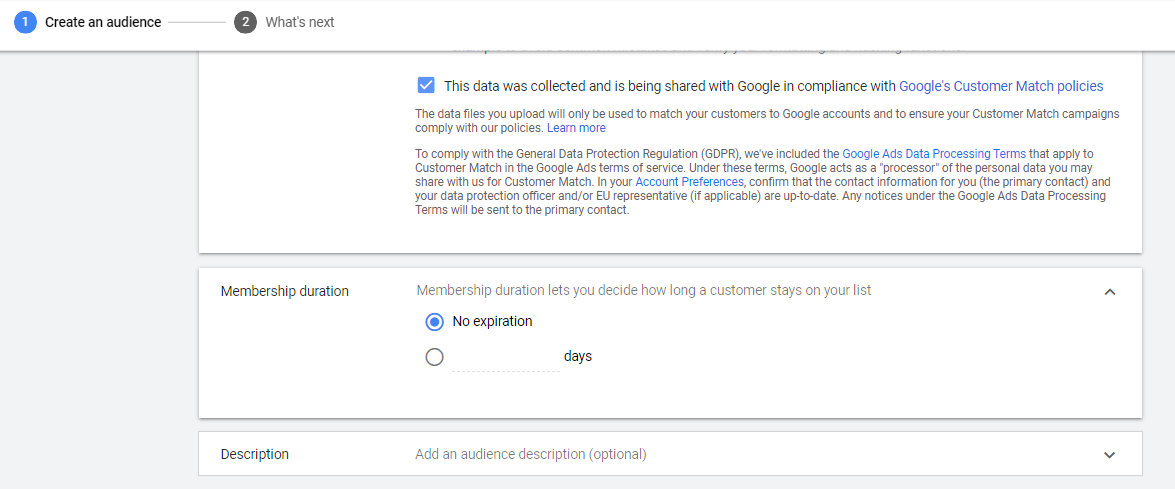Viewport: 1175px width, 489px height.
Task: Click the step 2 number circle
Action: click(245, 22)
